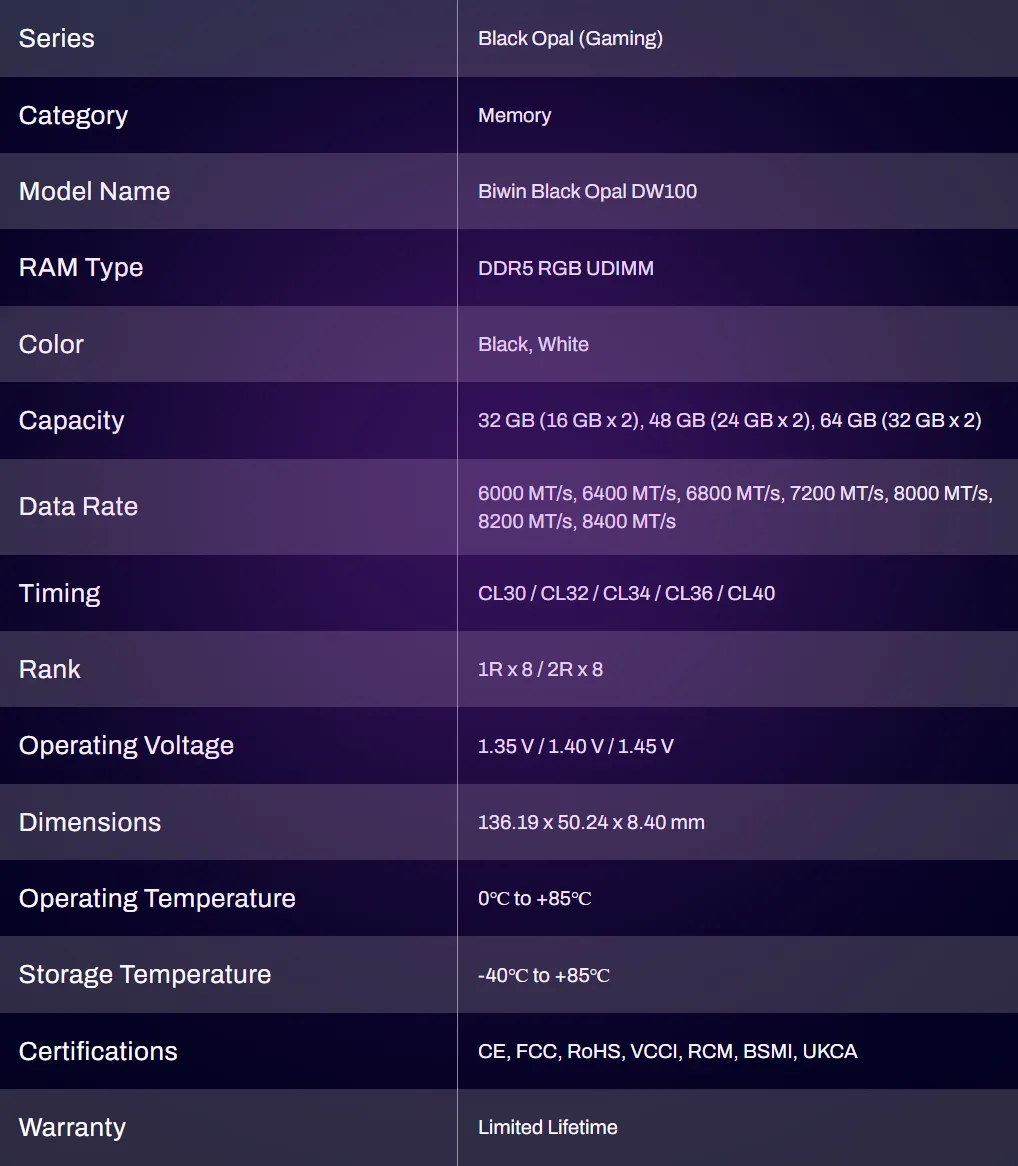Click the Warranty label
The height and width of the screenshot is (1166, 1018).
(x=72, y=1128)
